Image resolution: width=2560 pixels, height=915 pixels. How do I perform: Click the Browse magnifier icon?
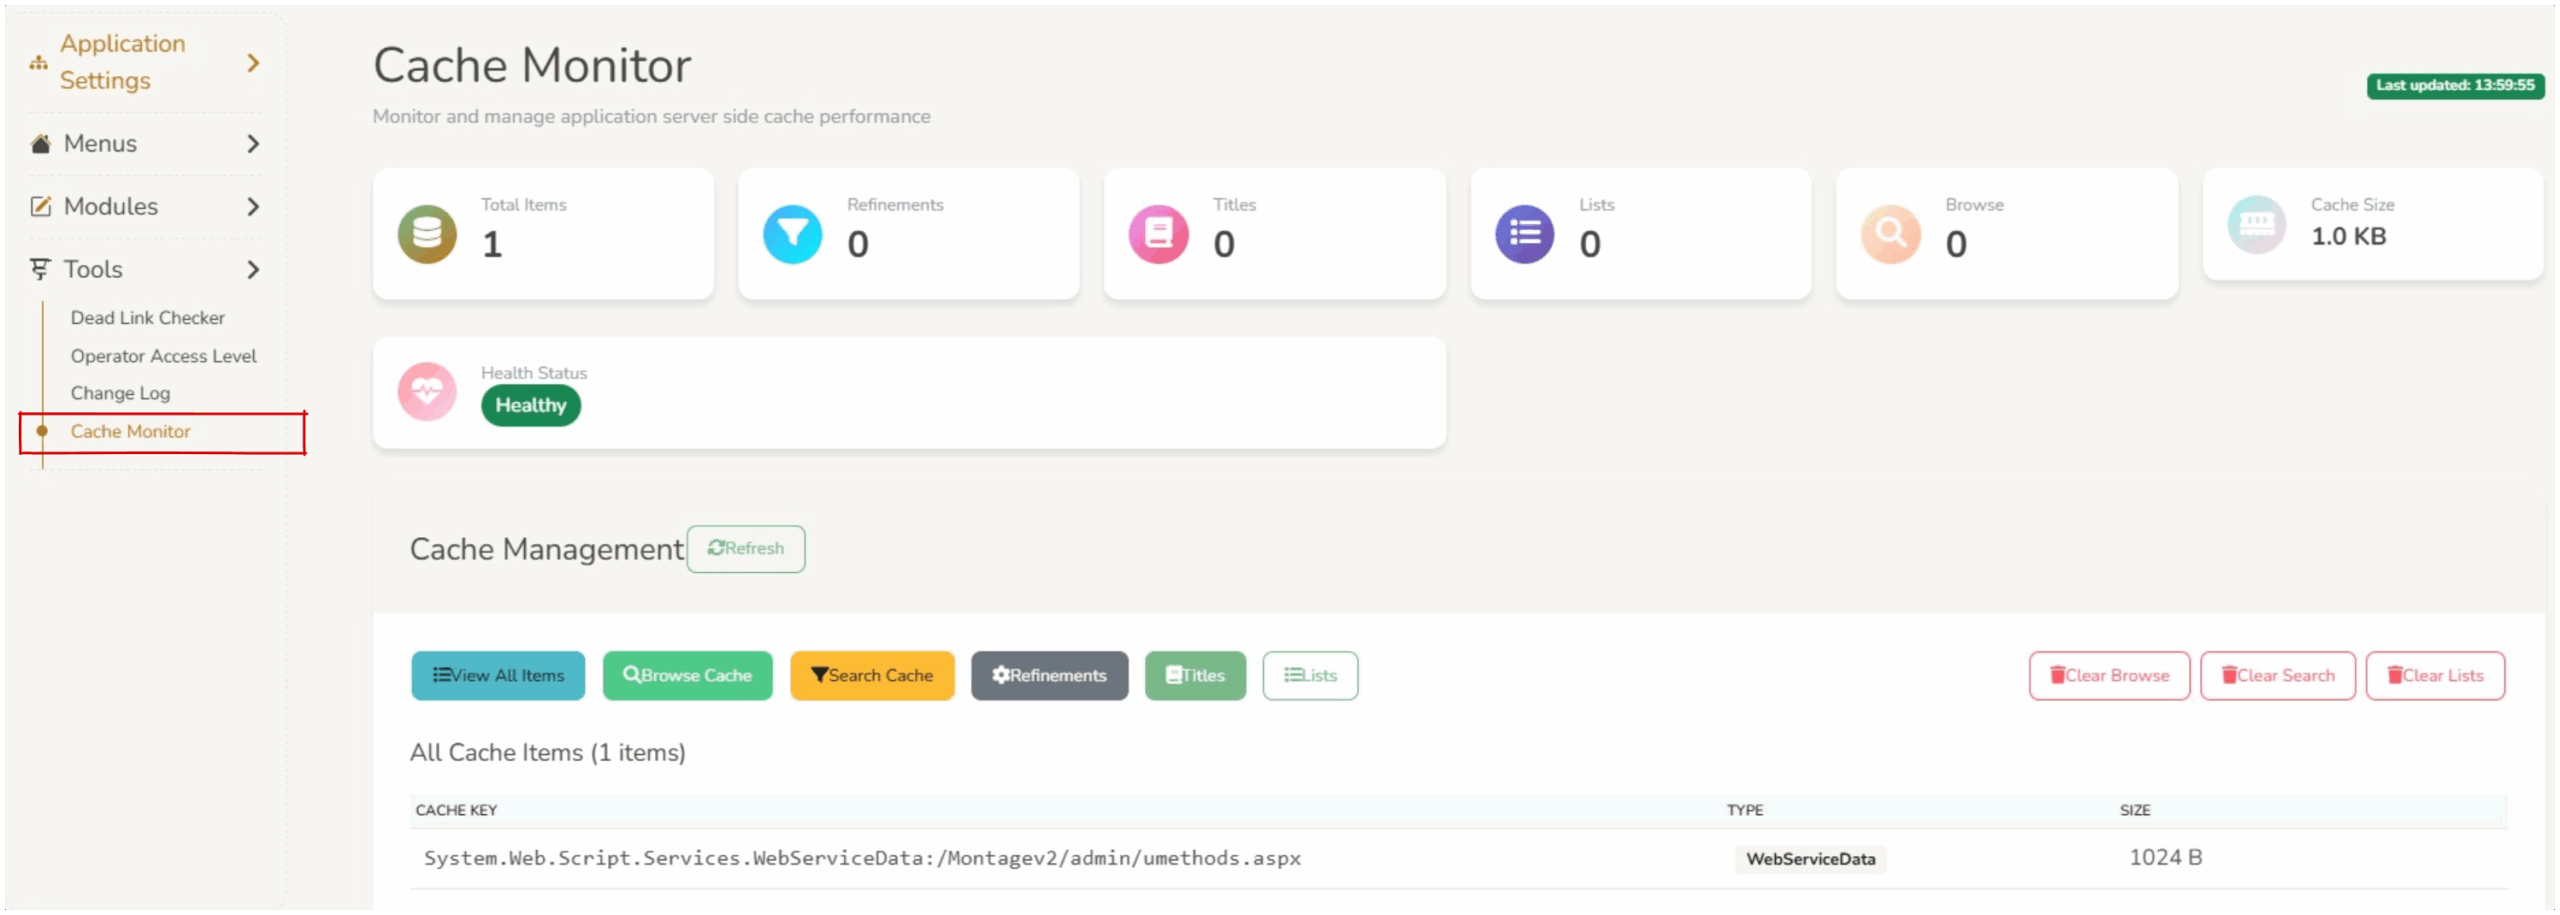1890,234
